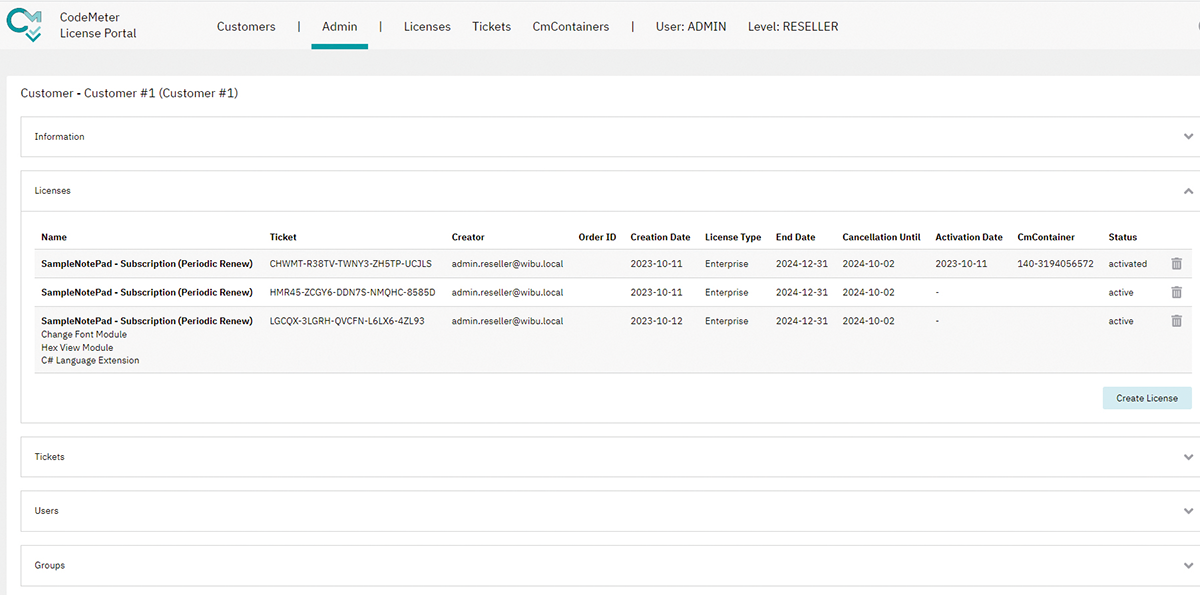Select the CmContainer column header
Screen dimensions: 1200x595
(x=1046, y=238)
